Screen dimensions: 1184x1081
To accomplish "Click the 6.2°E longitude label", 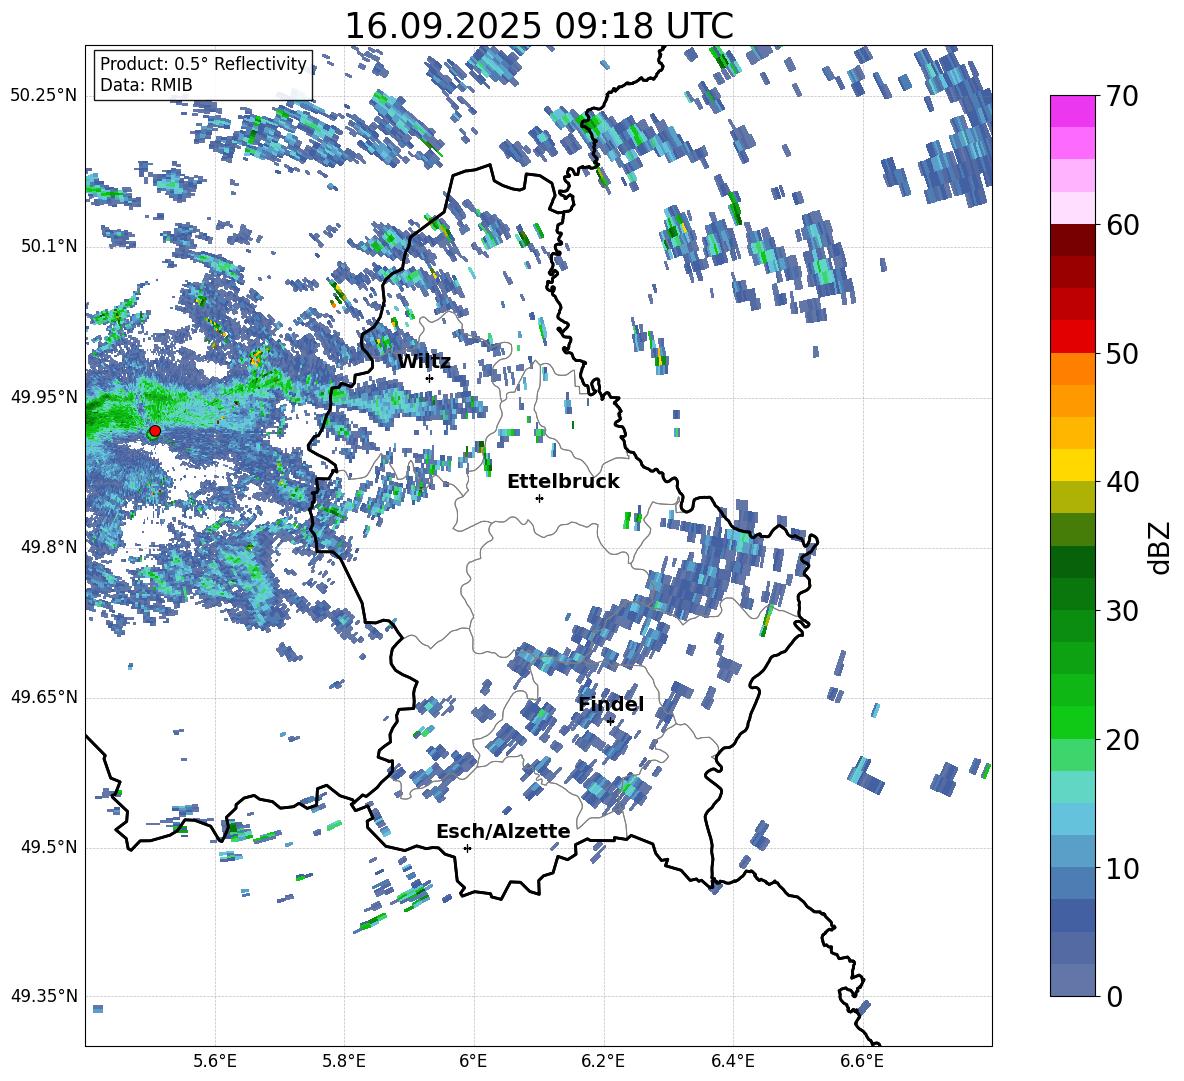I will [603, 1061].
